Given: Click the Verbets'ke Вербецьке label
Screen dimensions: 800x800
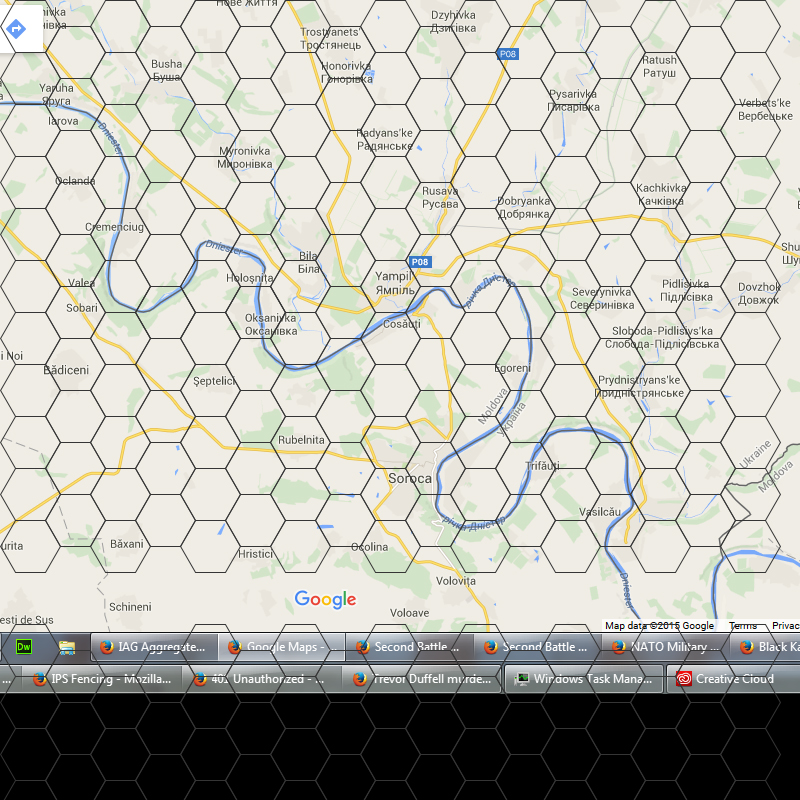Looking at the screenshot, I should [x=765, y=109].
